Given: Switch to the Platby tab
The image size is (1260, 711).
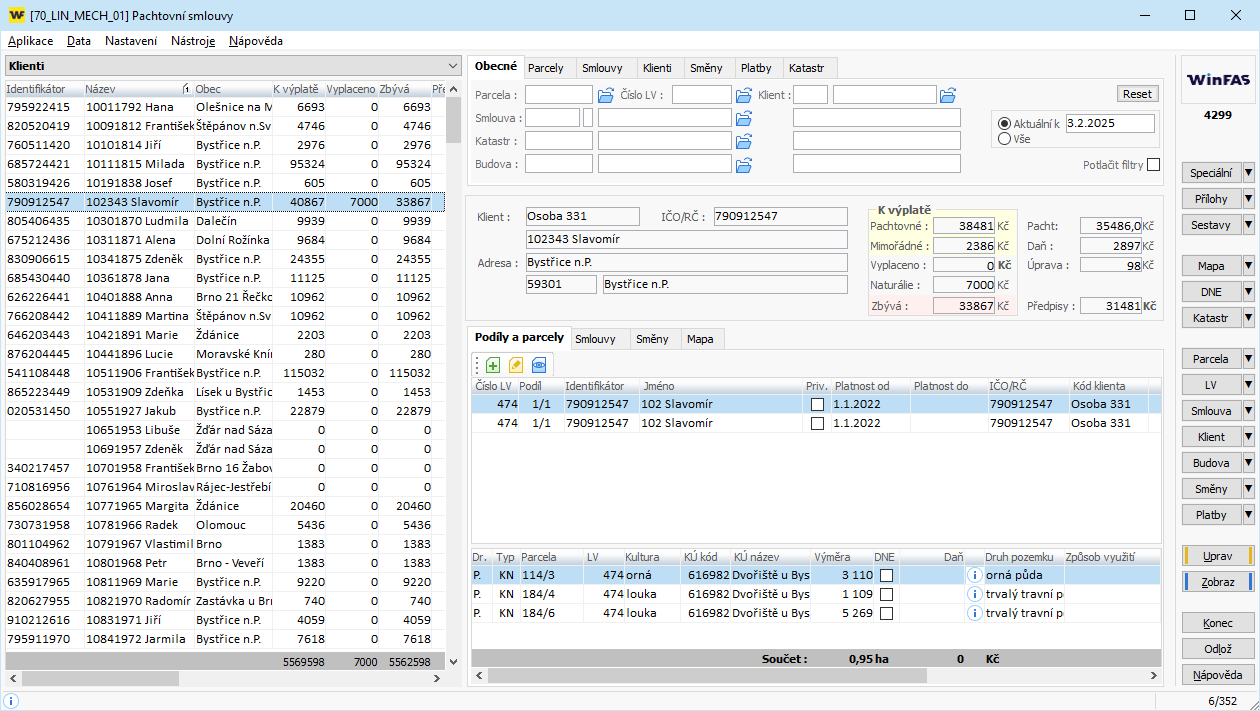Looking at the screenshot, I should [x=756, y=68].
